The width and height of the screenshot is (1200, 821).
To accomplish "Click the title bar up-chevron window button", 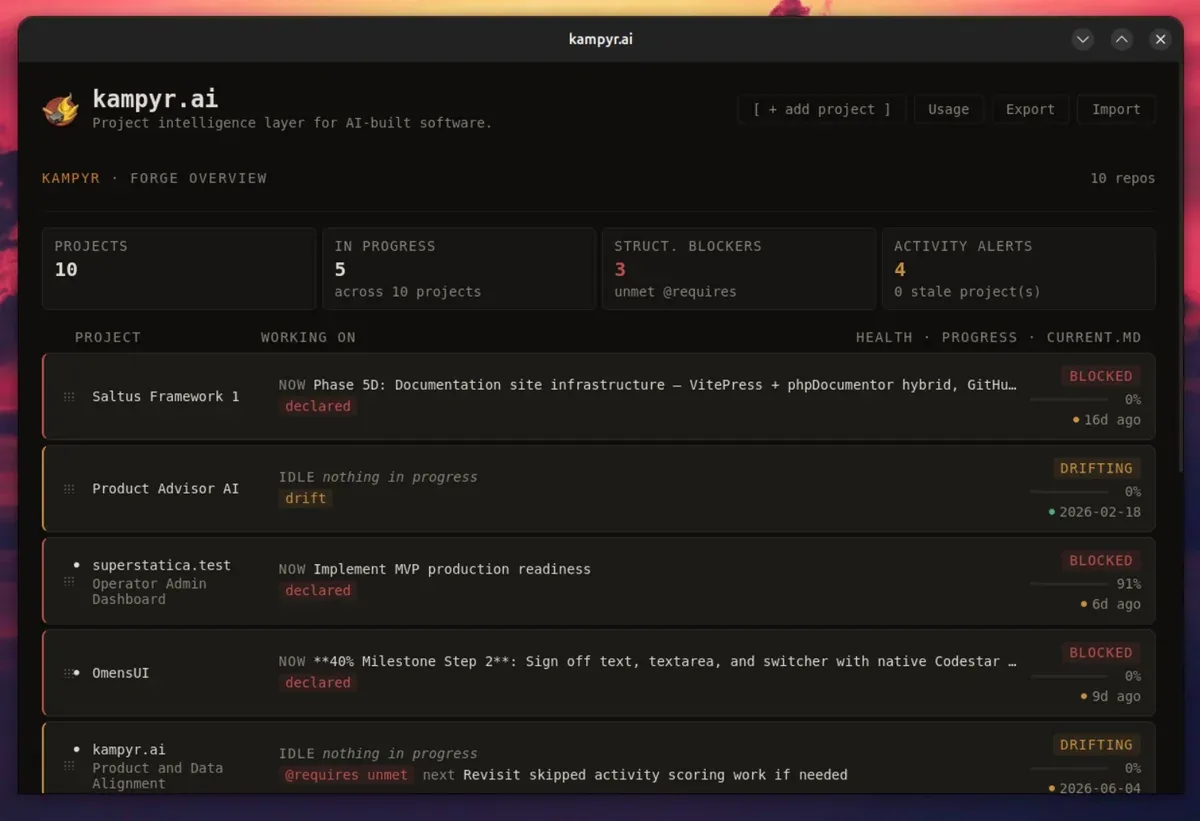I will pyautogui.click(x=1122, y=39).
